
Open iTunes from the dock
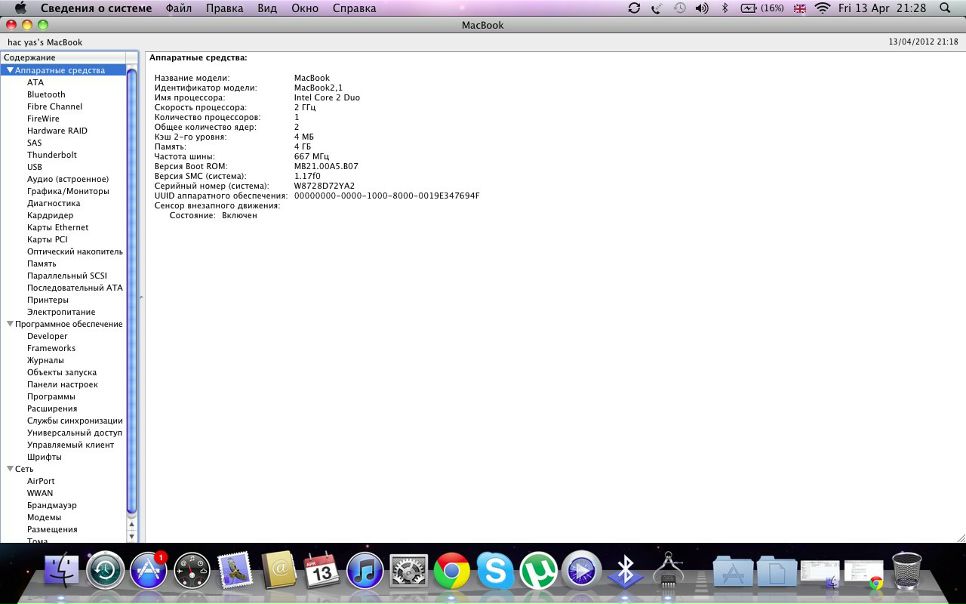[365, 571]
